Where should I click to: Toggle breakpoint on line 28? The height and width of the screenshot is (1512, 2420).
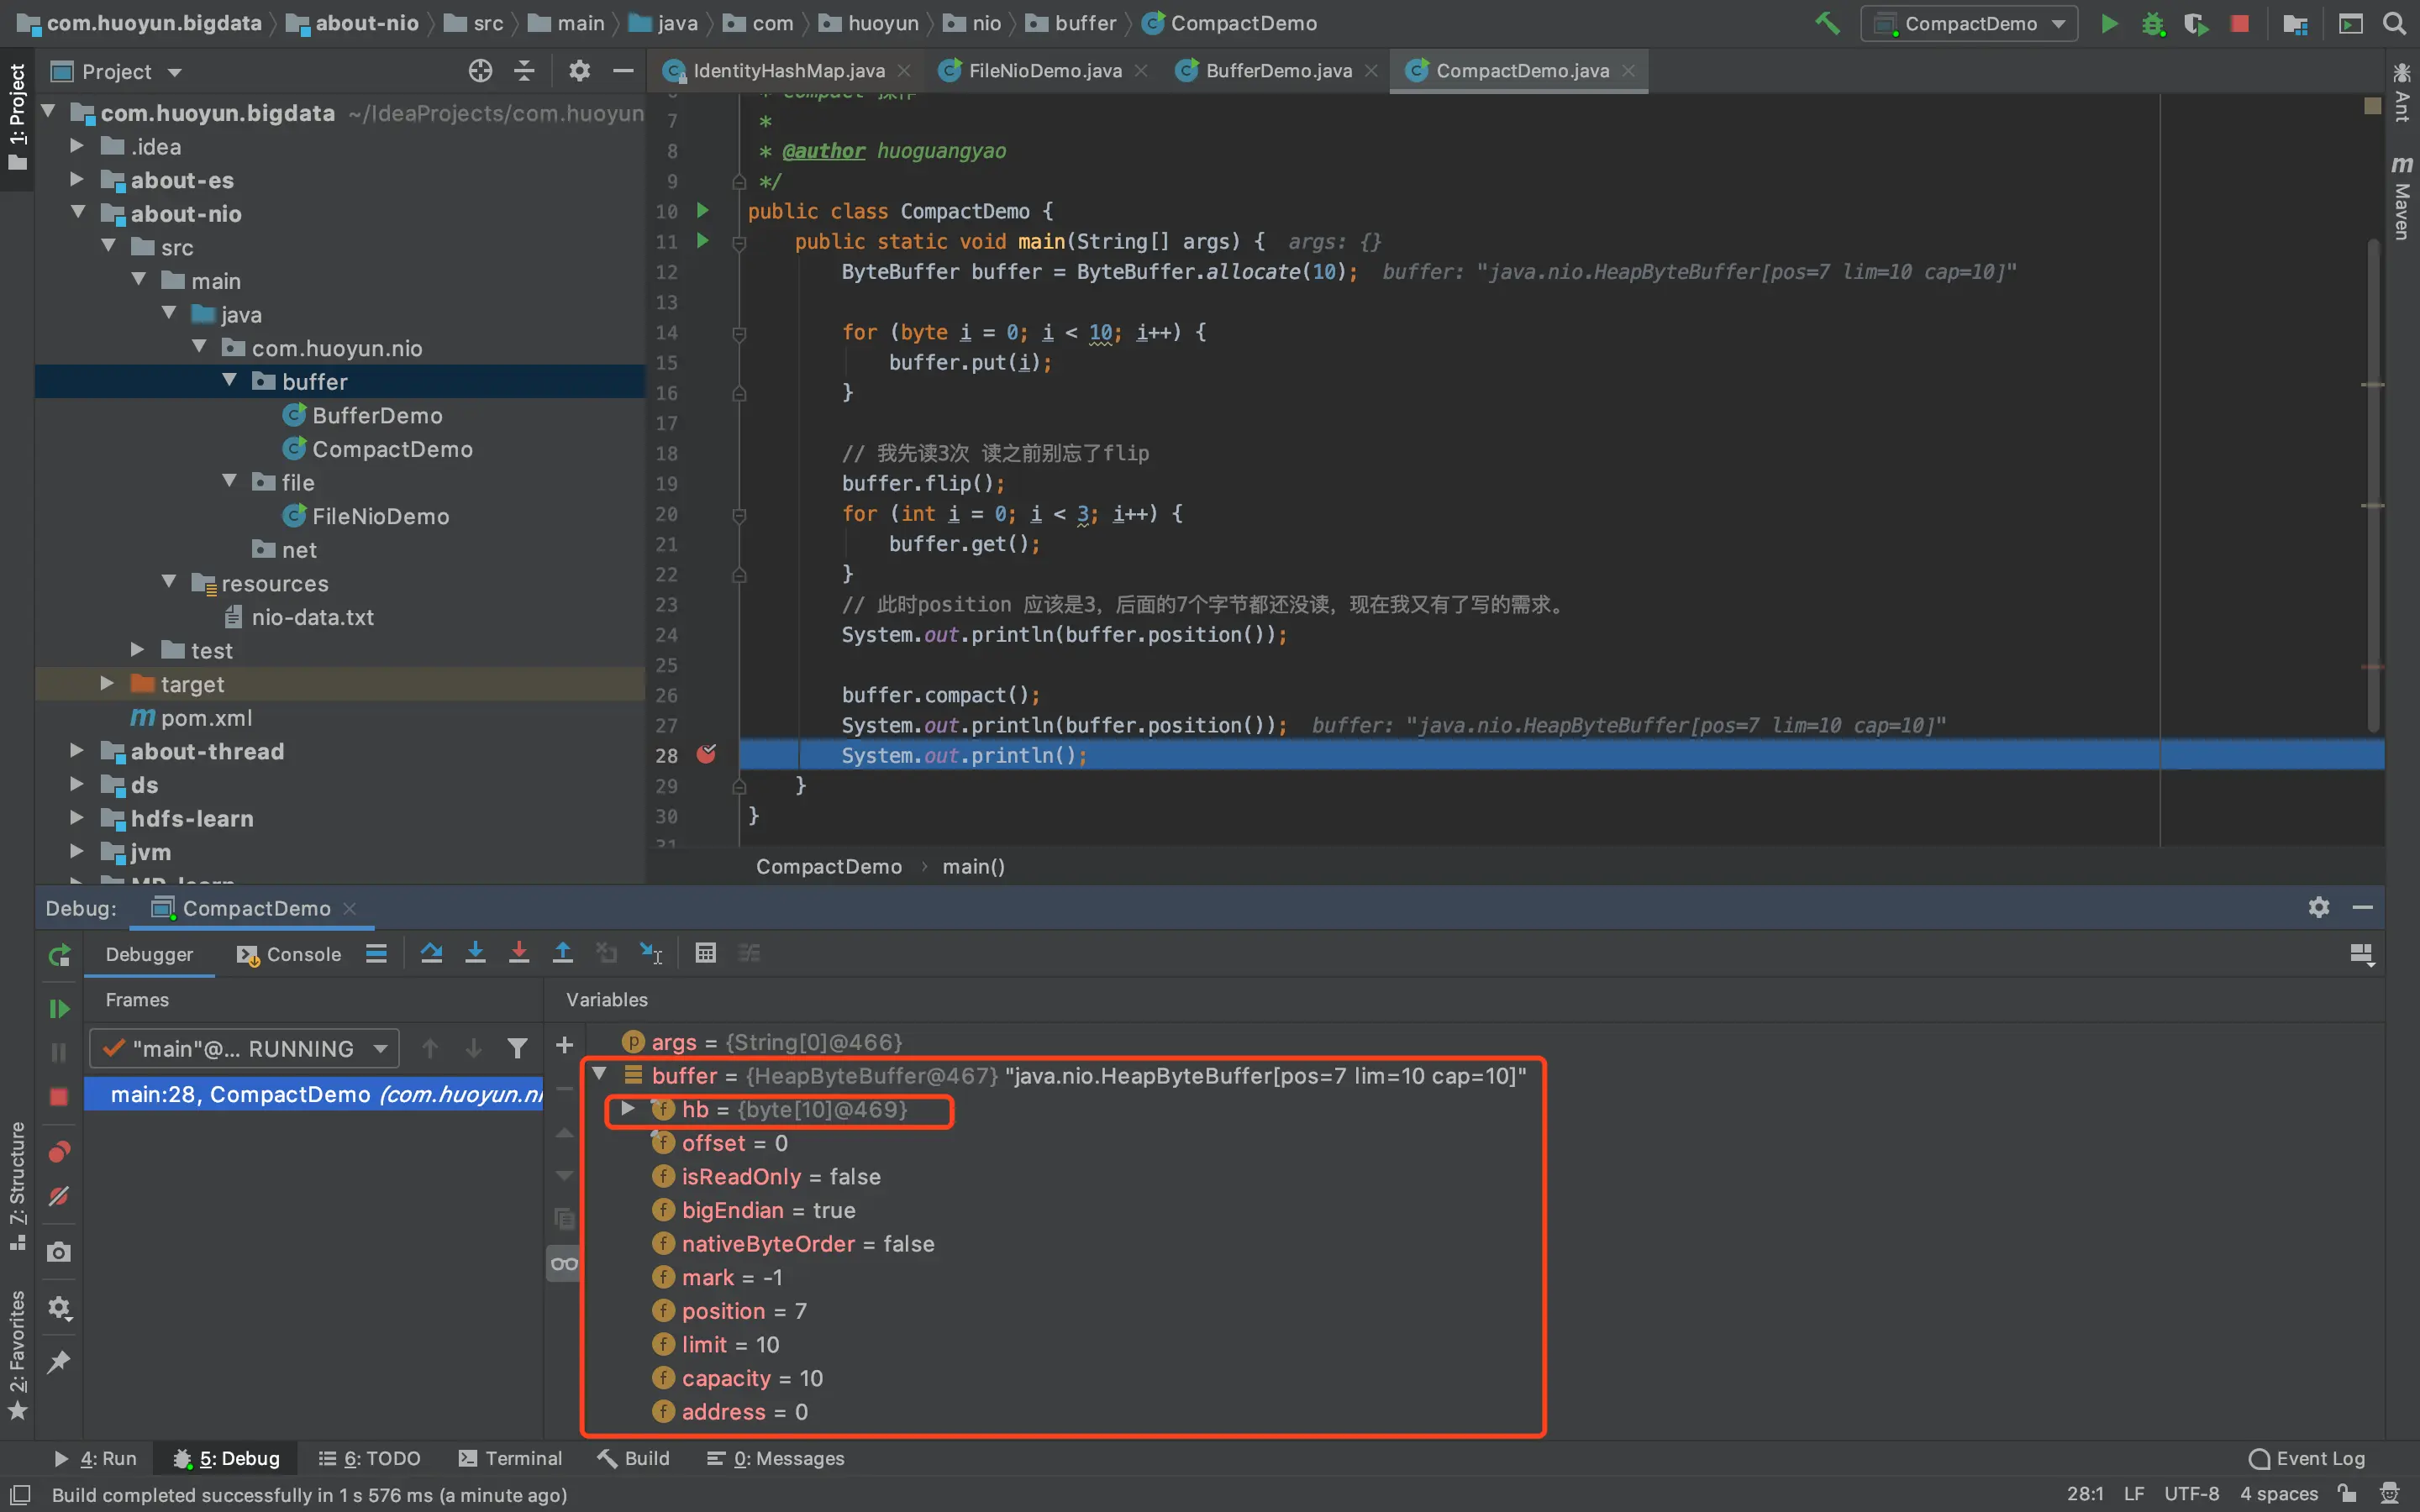[x=706, y=755]
